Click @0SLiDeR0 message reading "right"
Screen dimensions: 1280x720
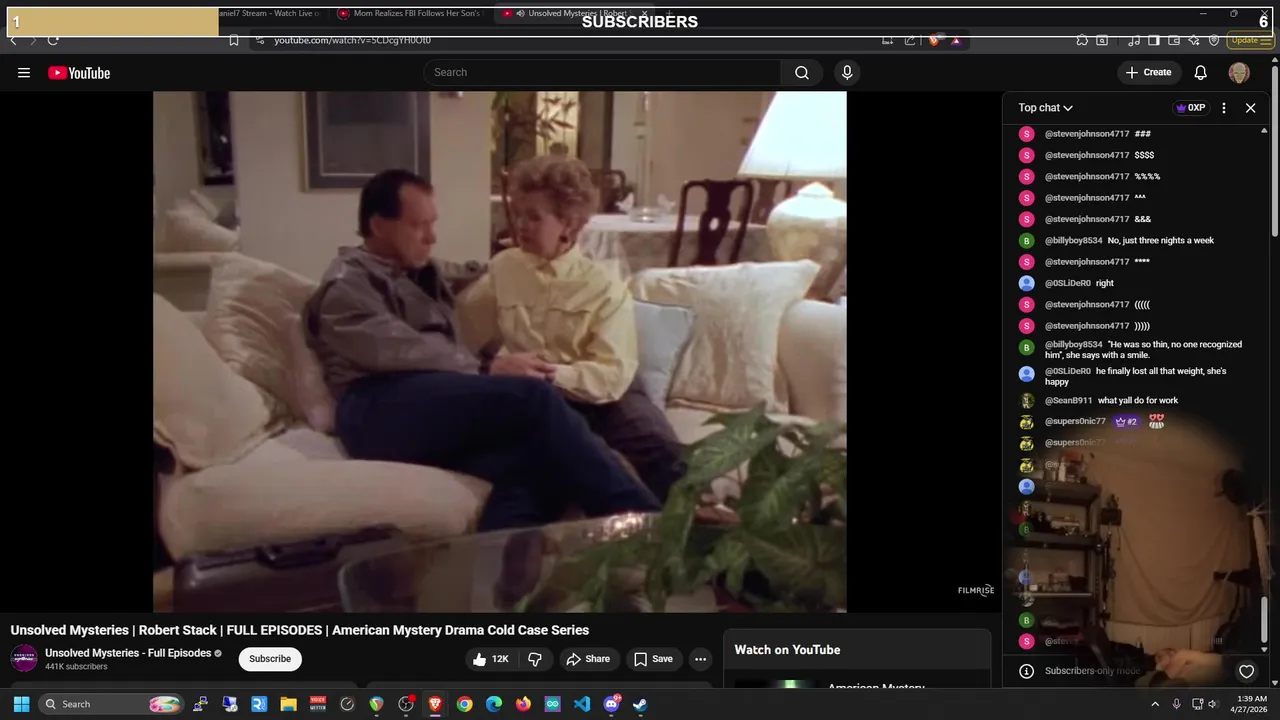[1105, 283]
